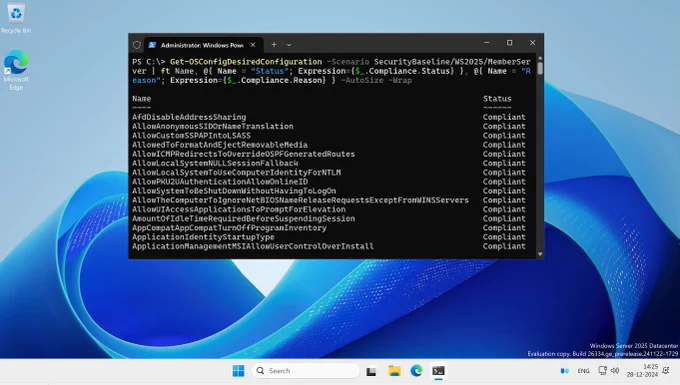The height and width of the screenshot is (385, 680).
Task: Click the Name column header
Action: point(142,98)
